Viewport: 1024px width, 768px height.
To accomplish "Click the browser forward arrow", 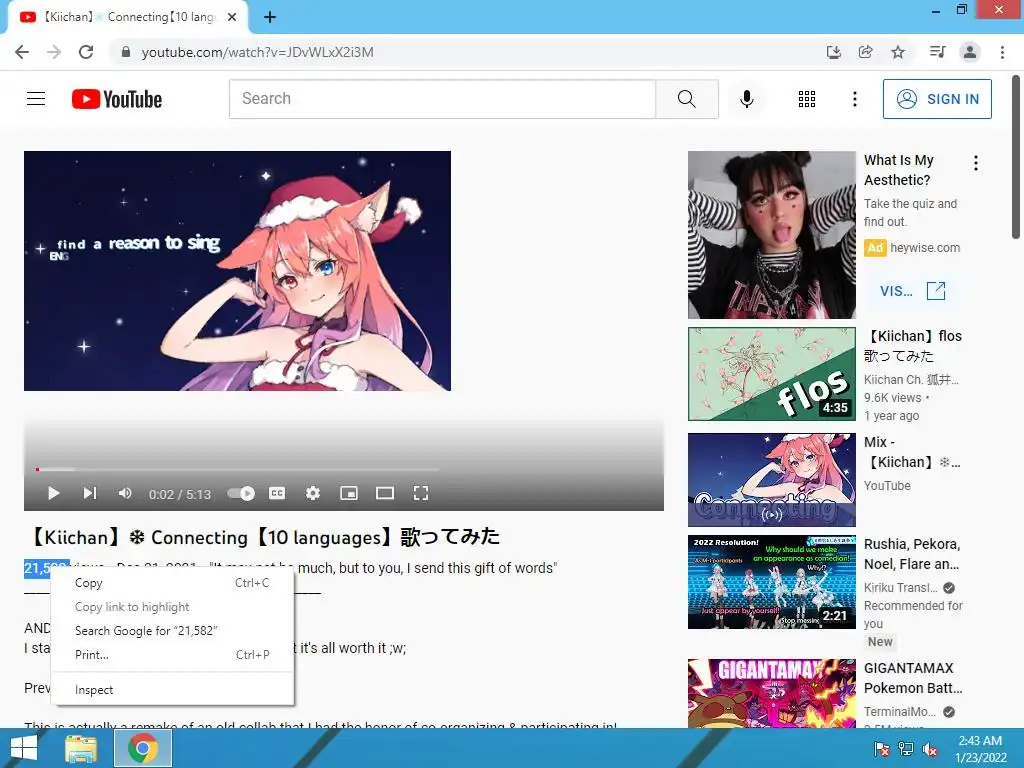I will 54,52.
